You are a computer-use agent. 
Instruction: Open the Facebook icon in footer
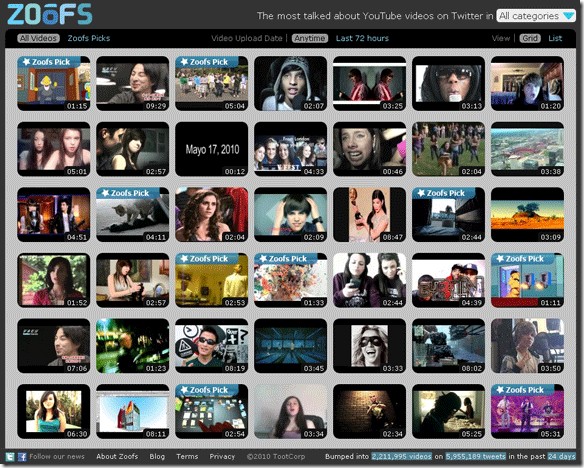22,457
